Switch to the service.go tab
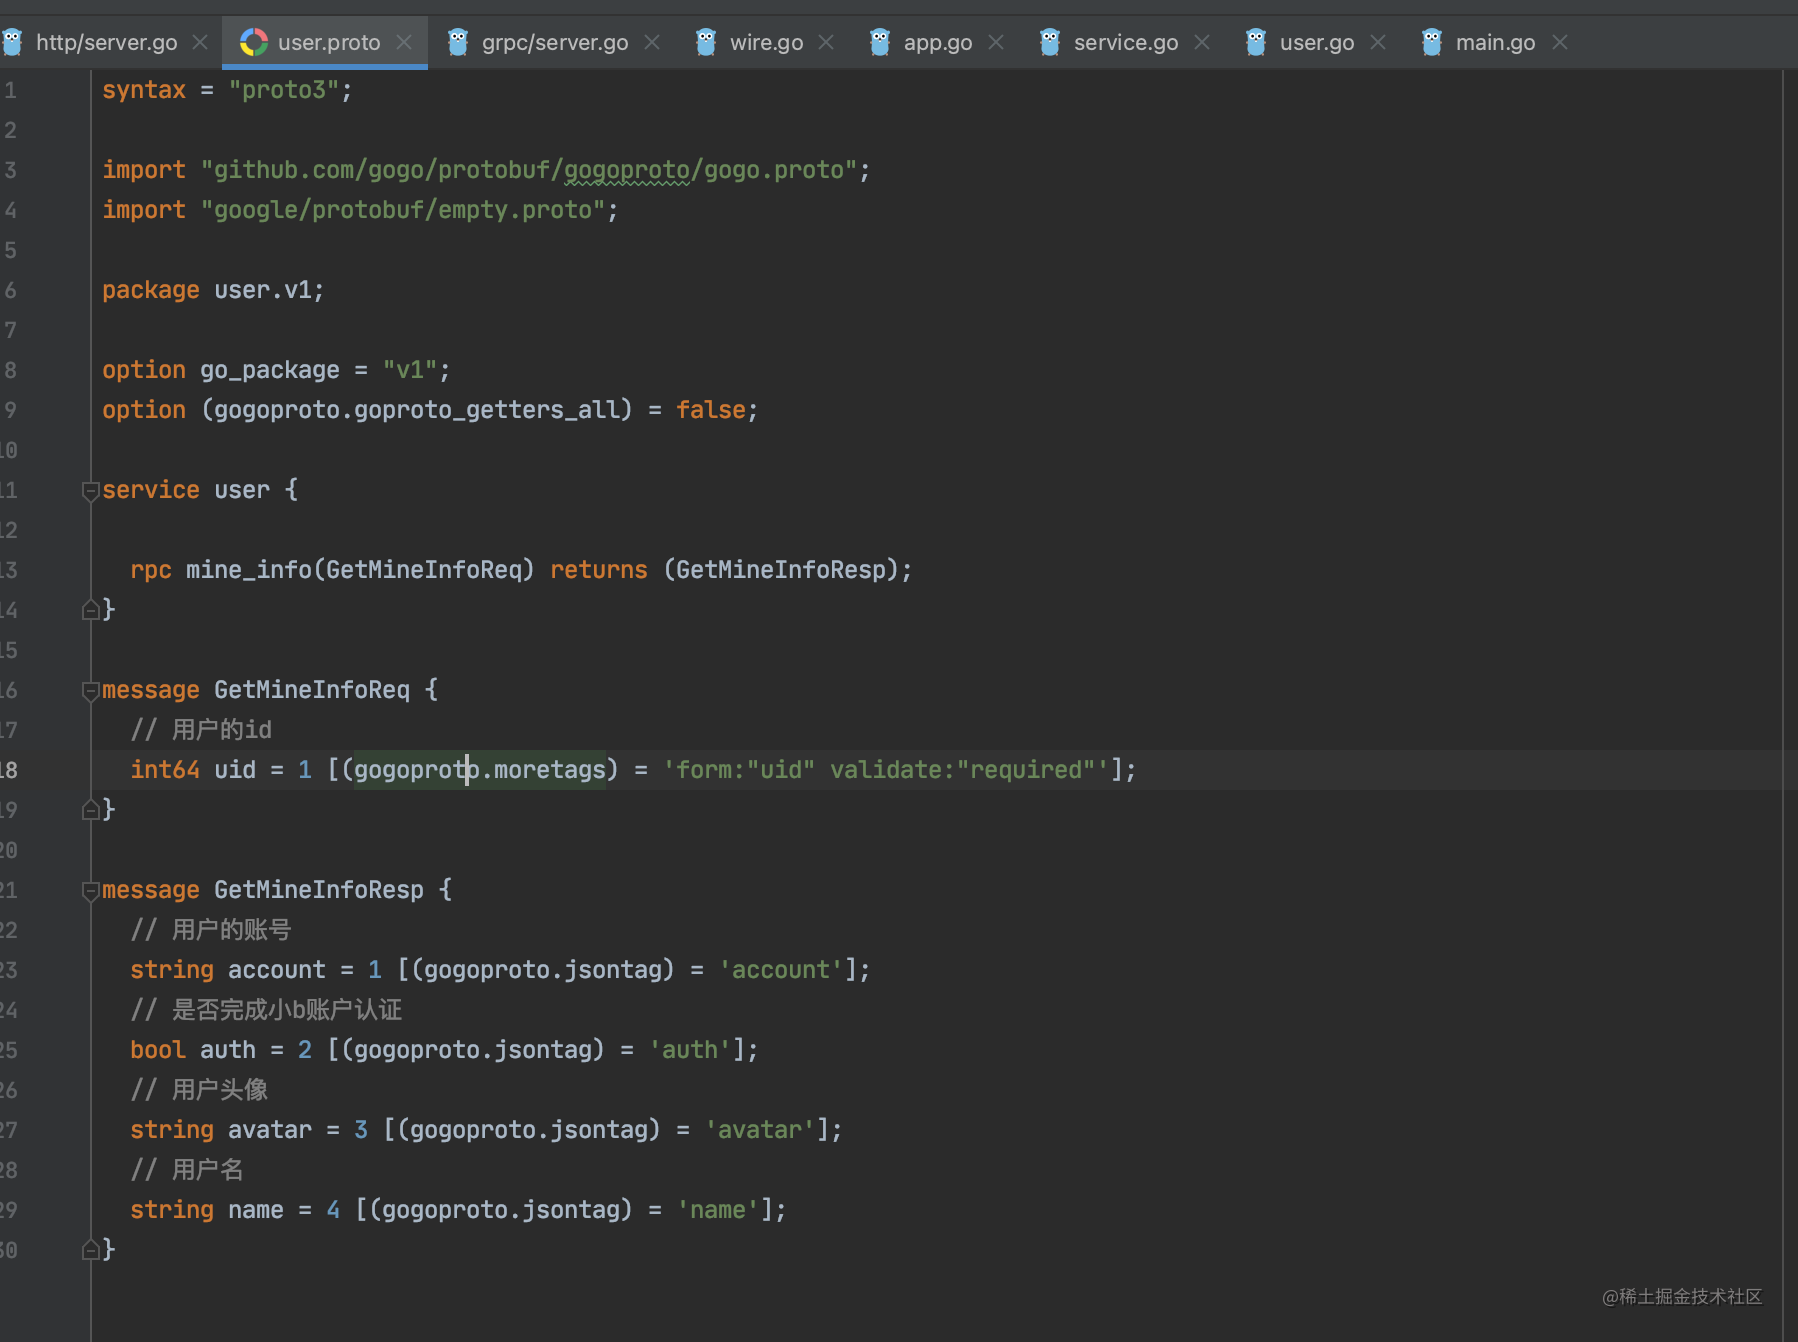Viewport: 1798px width, 1342px height. tap(1126, 42)
